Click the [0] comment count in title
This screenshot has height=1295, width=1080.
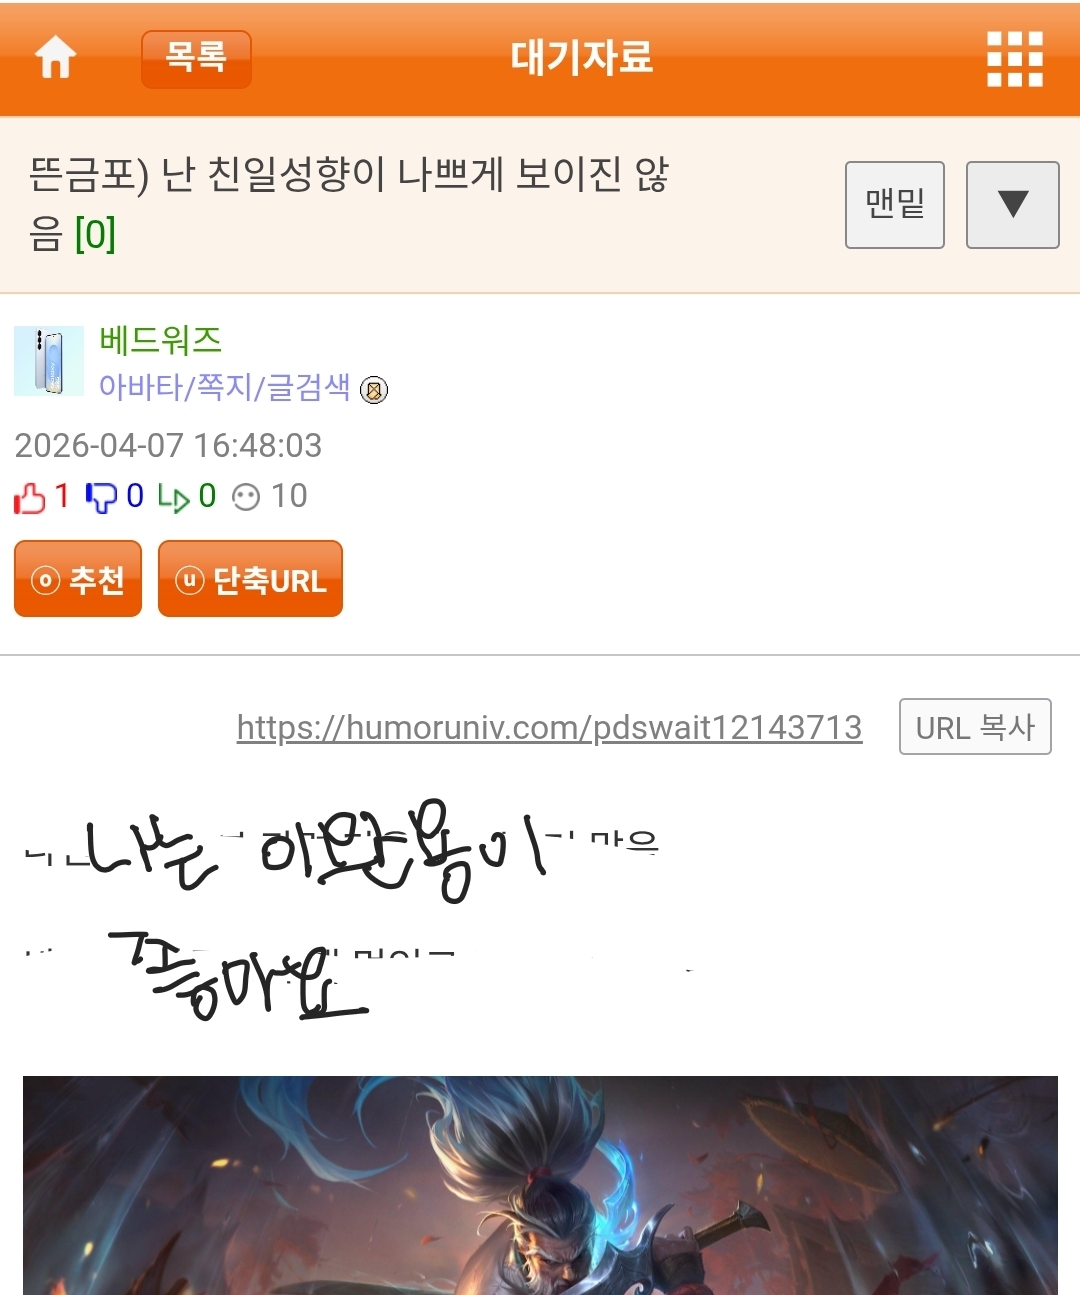tap(95, 234)
